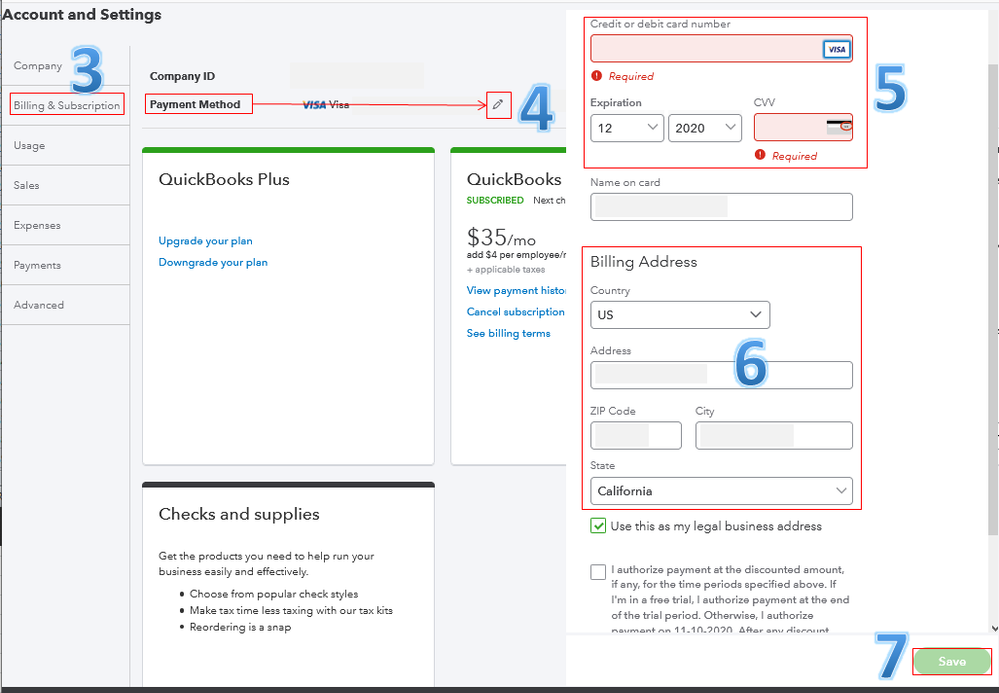
Task: Click the Upgrade your plan link
Action: 205,241
